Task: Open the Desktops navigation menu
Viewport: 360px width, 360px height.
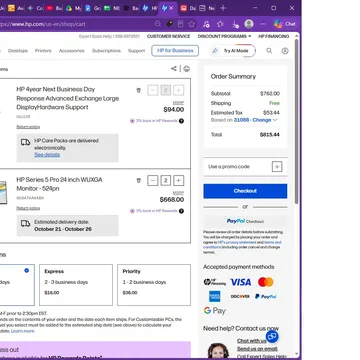Action: point(18,51)
